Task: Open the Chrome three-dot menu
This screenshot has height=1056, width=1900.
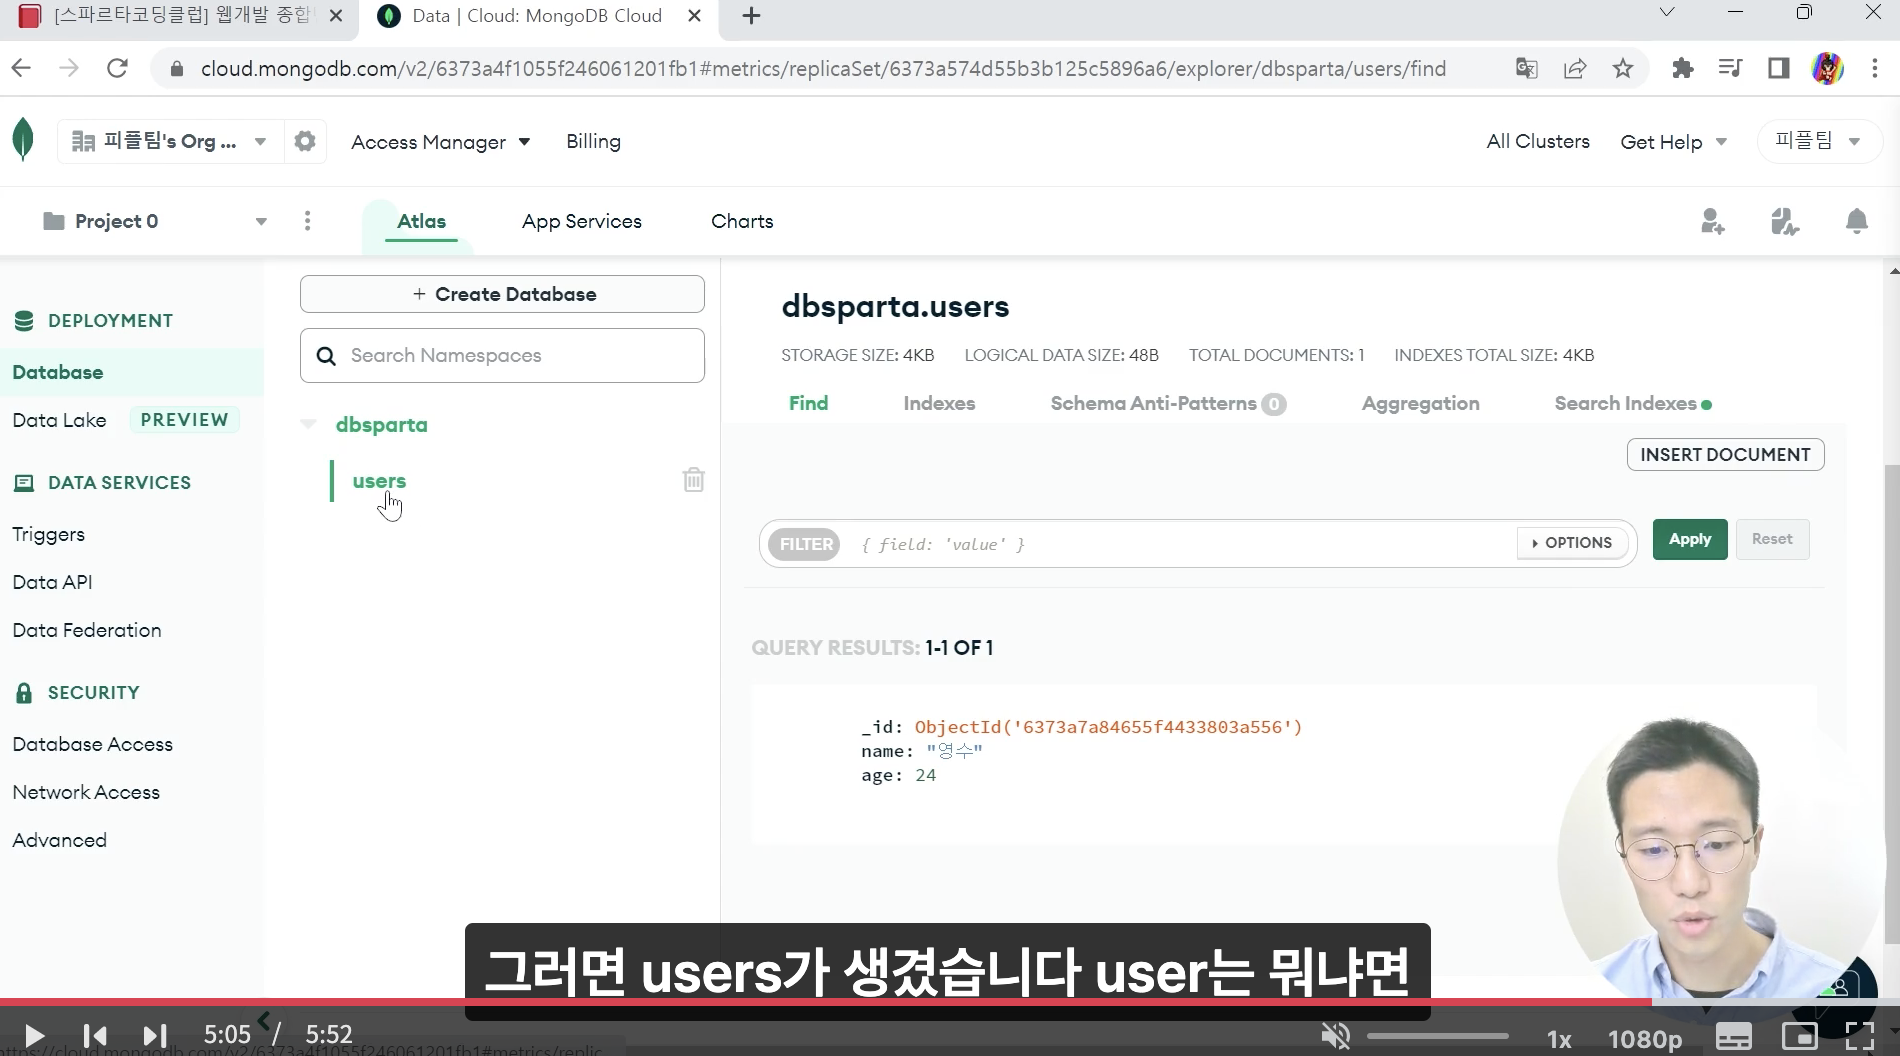Action: click(1874, 68)
